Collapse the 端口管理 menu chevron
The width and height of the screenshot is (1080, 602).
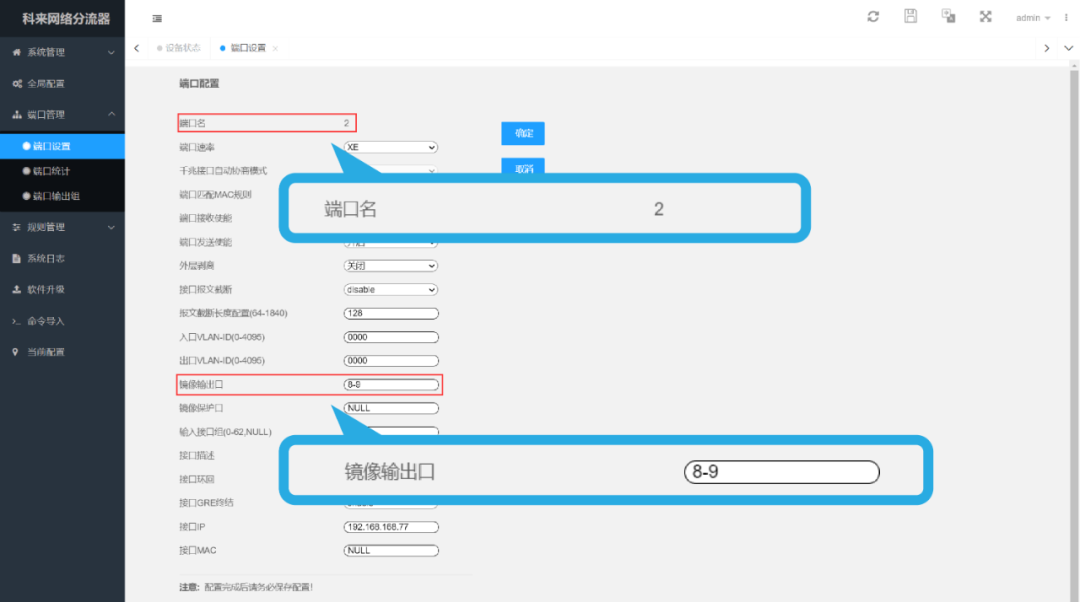point(111,114)
